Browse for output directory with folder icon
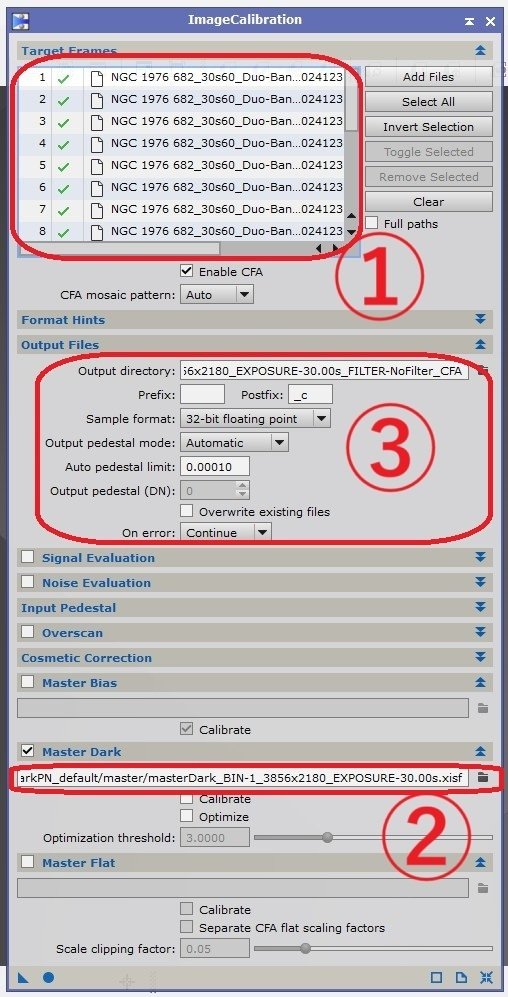The image size is (508, 997). click(483, 370)
